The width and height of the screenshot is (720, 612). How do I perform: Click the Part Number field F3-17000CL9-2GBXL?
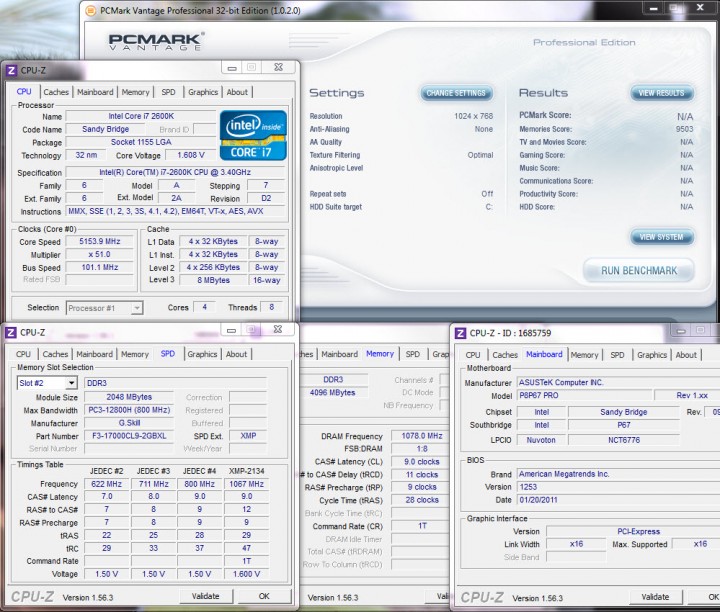[x=129, y=436]
